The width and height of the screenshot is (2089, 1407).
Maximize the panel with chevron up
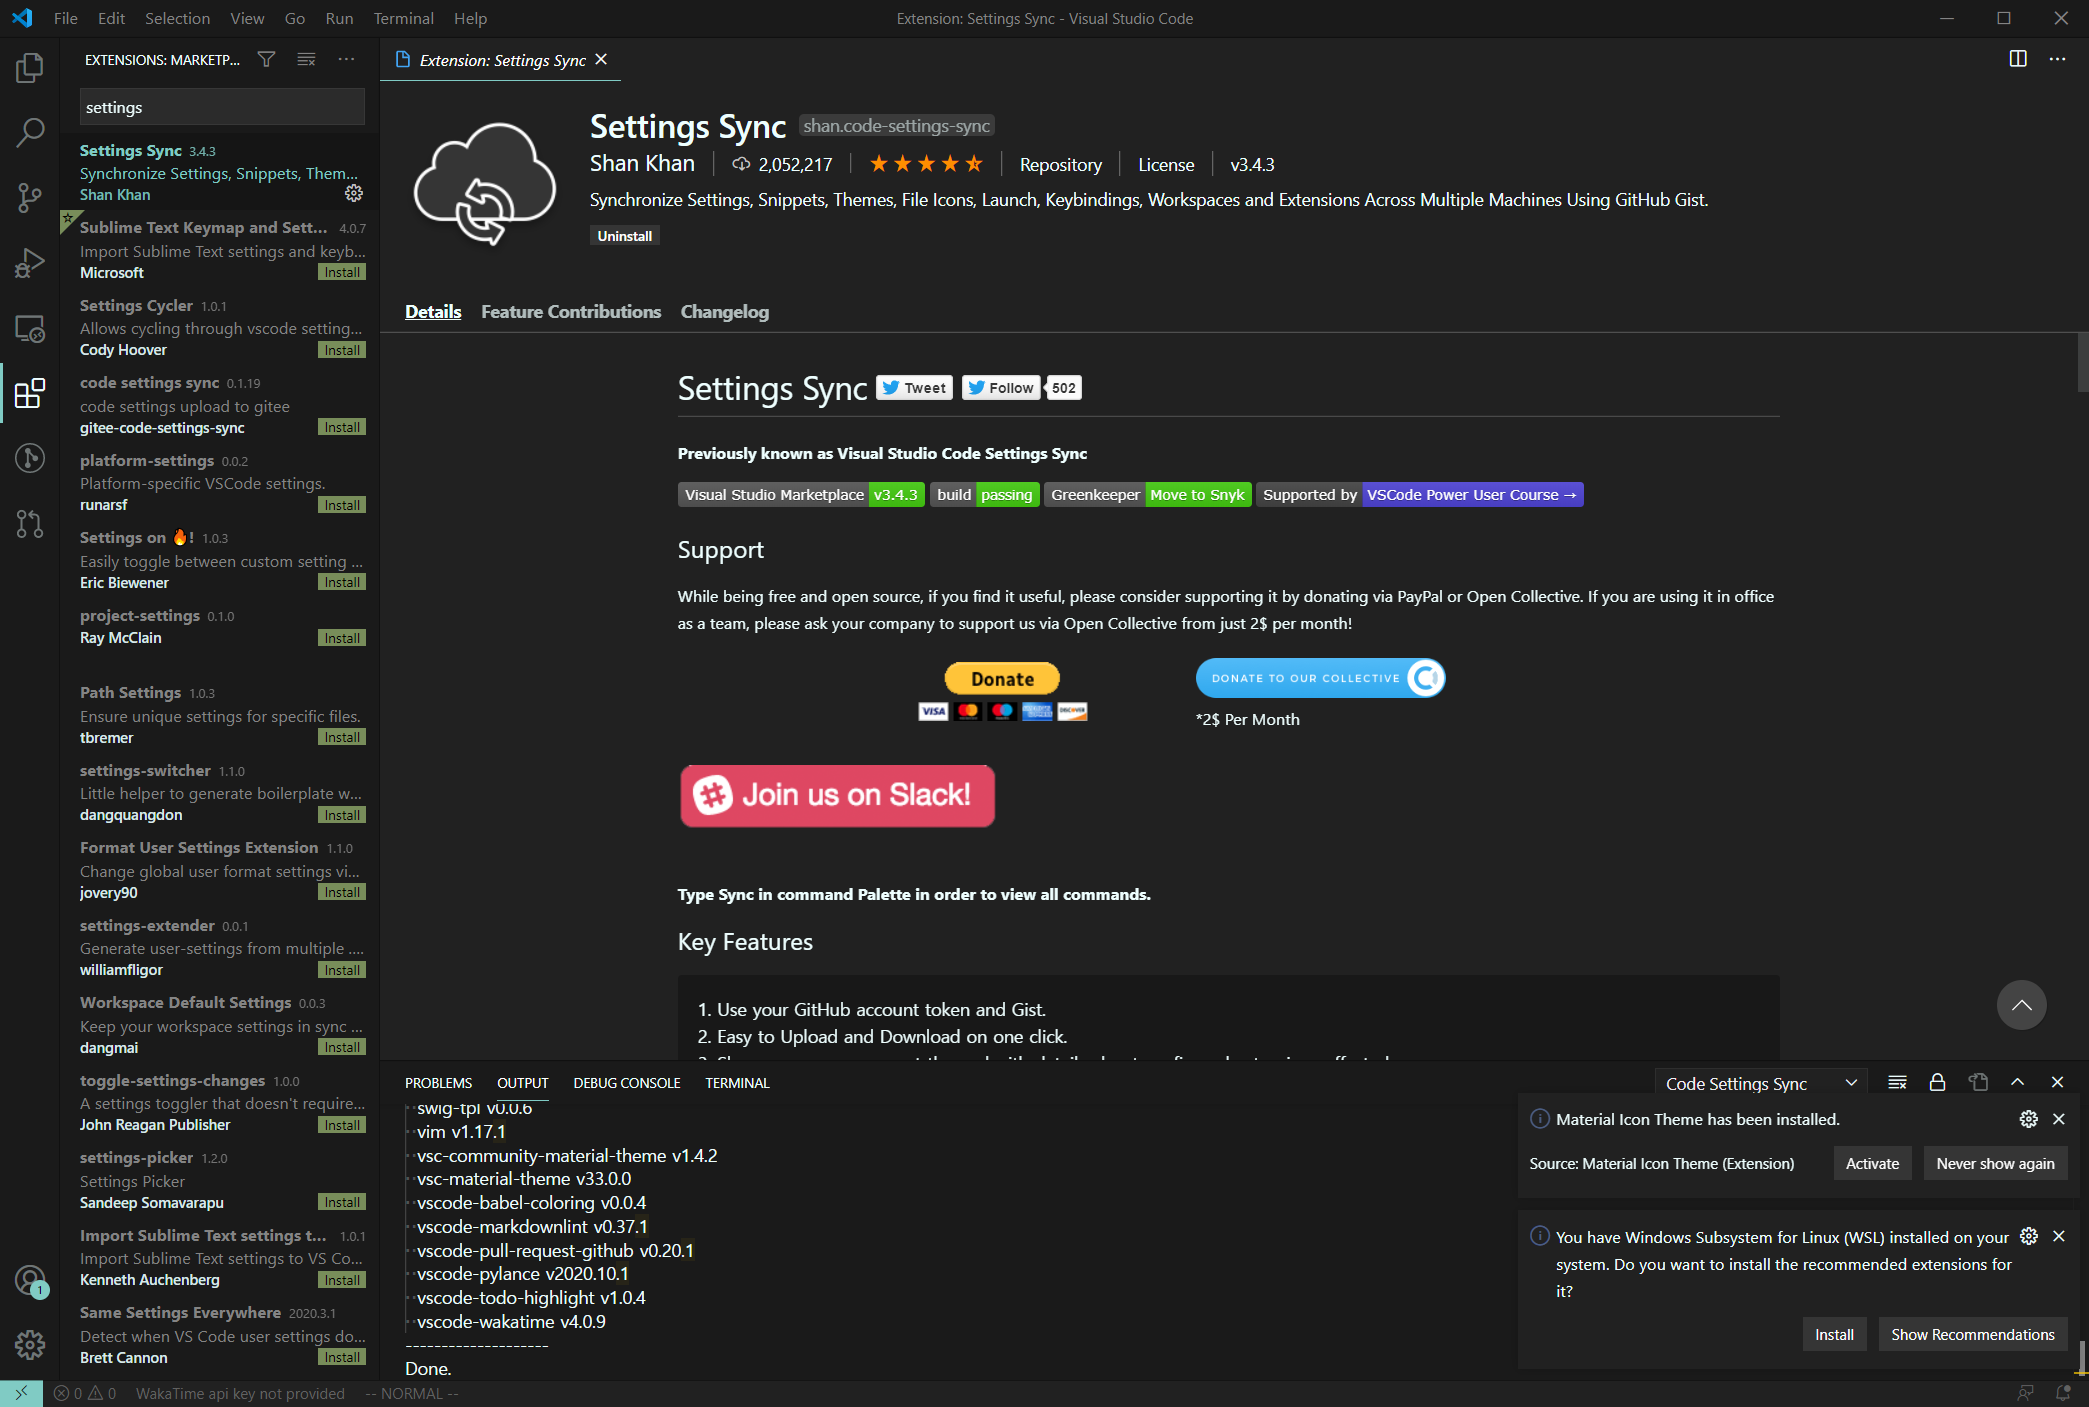point(2017,1083)
